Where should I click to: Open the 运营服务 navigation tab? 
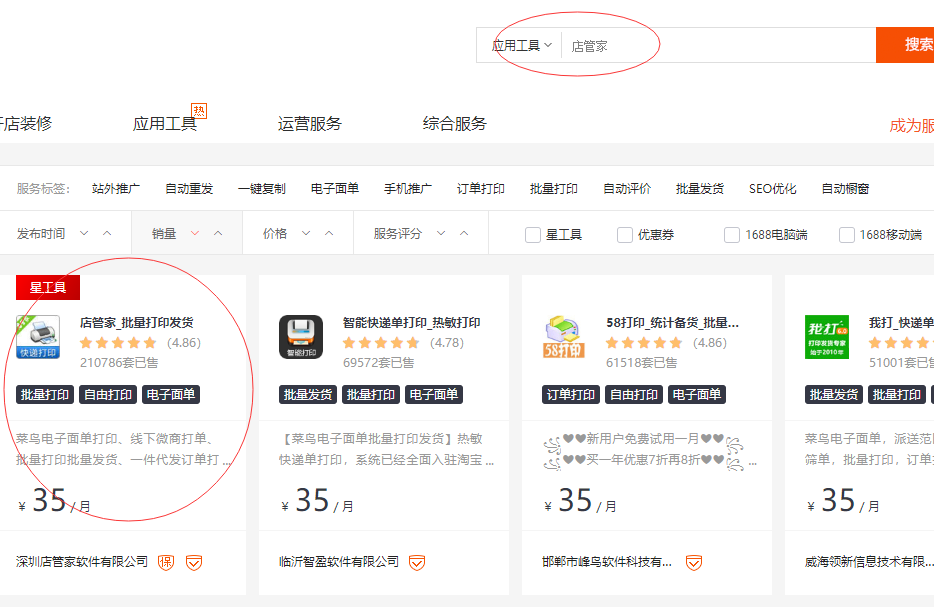tap(310, 124)
